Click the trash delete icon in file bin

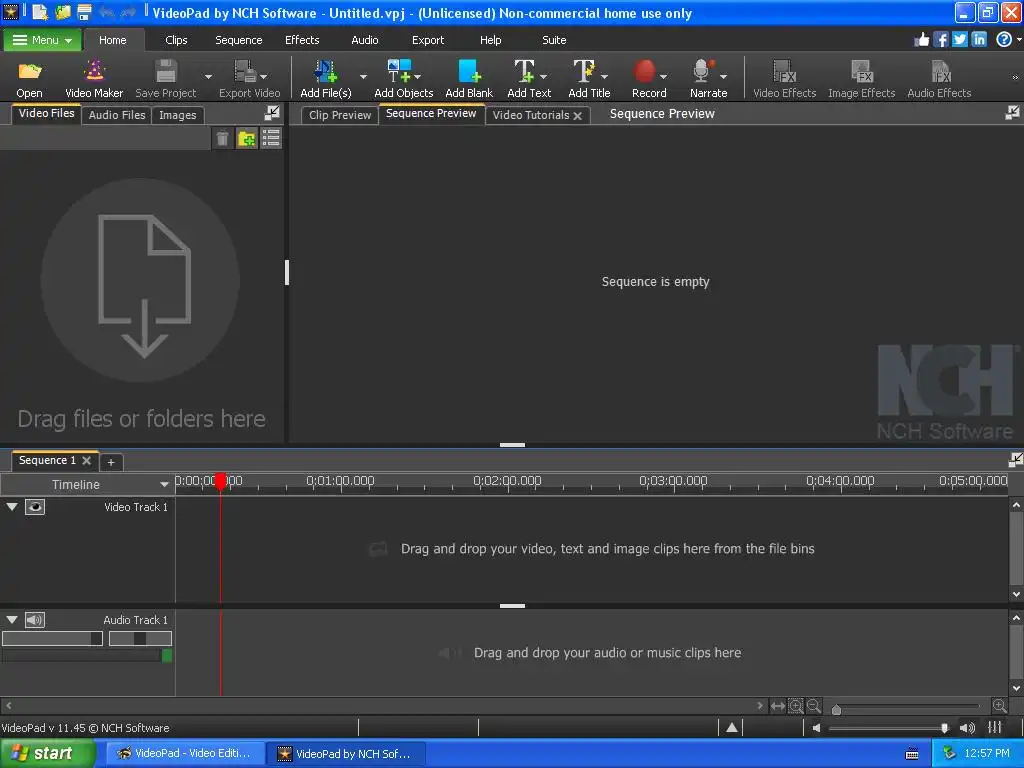[x=223, y=138]
